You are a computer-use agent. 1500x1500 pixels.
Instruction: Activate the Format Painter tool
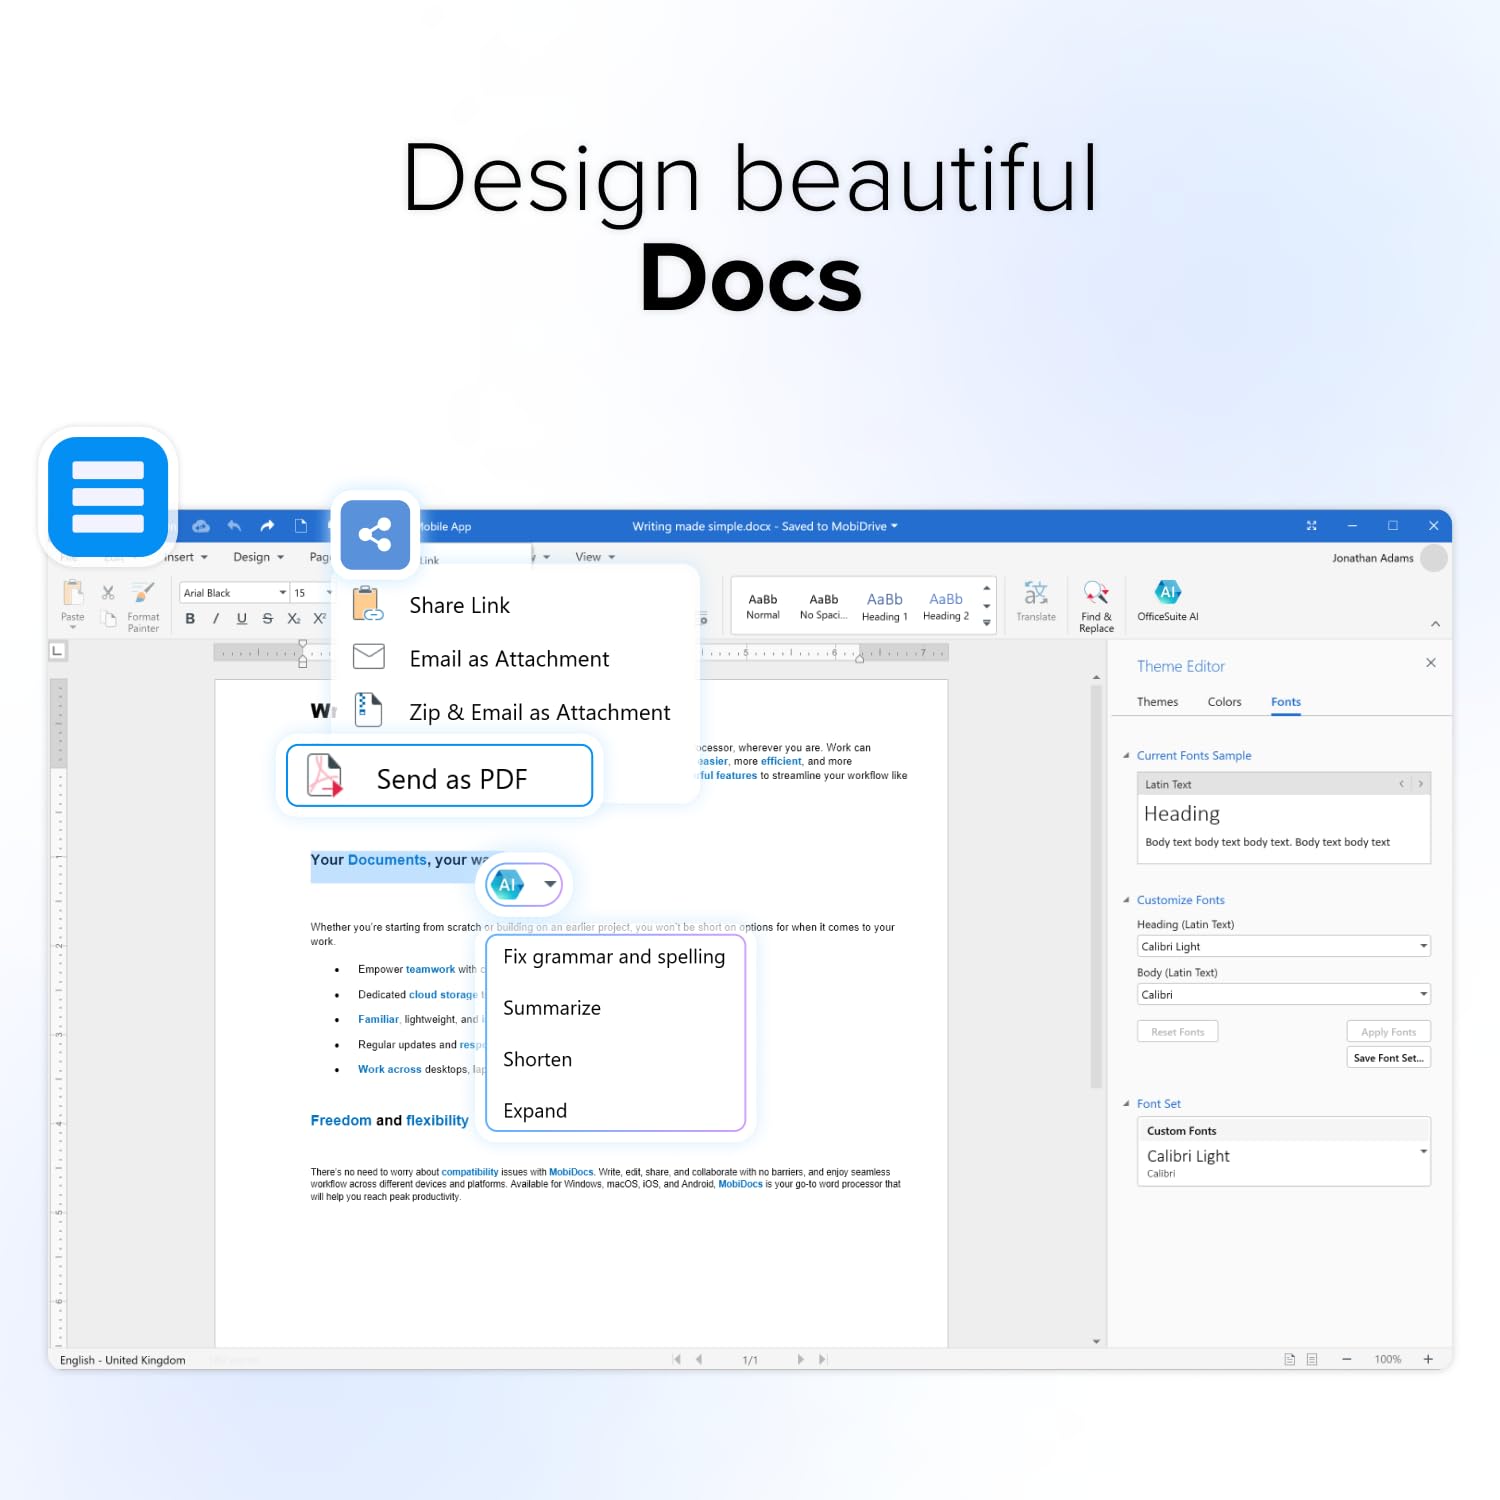(143, 606)
